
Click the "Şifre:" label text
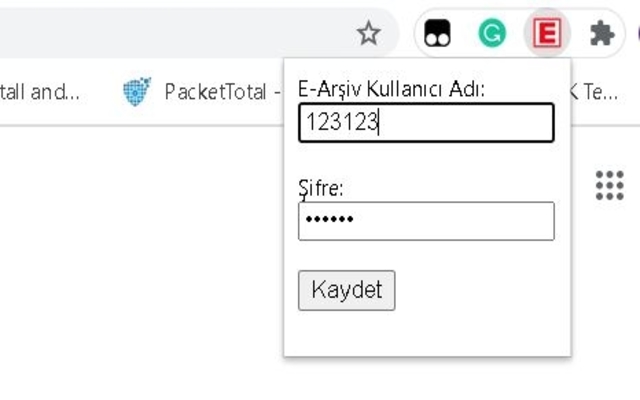321,188
